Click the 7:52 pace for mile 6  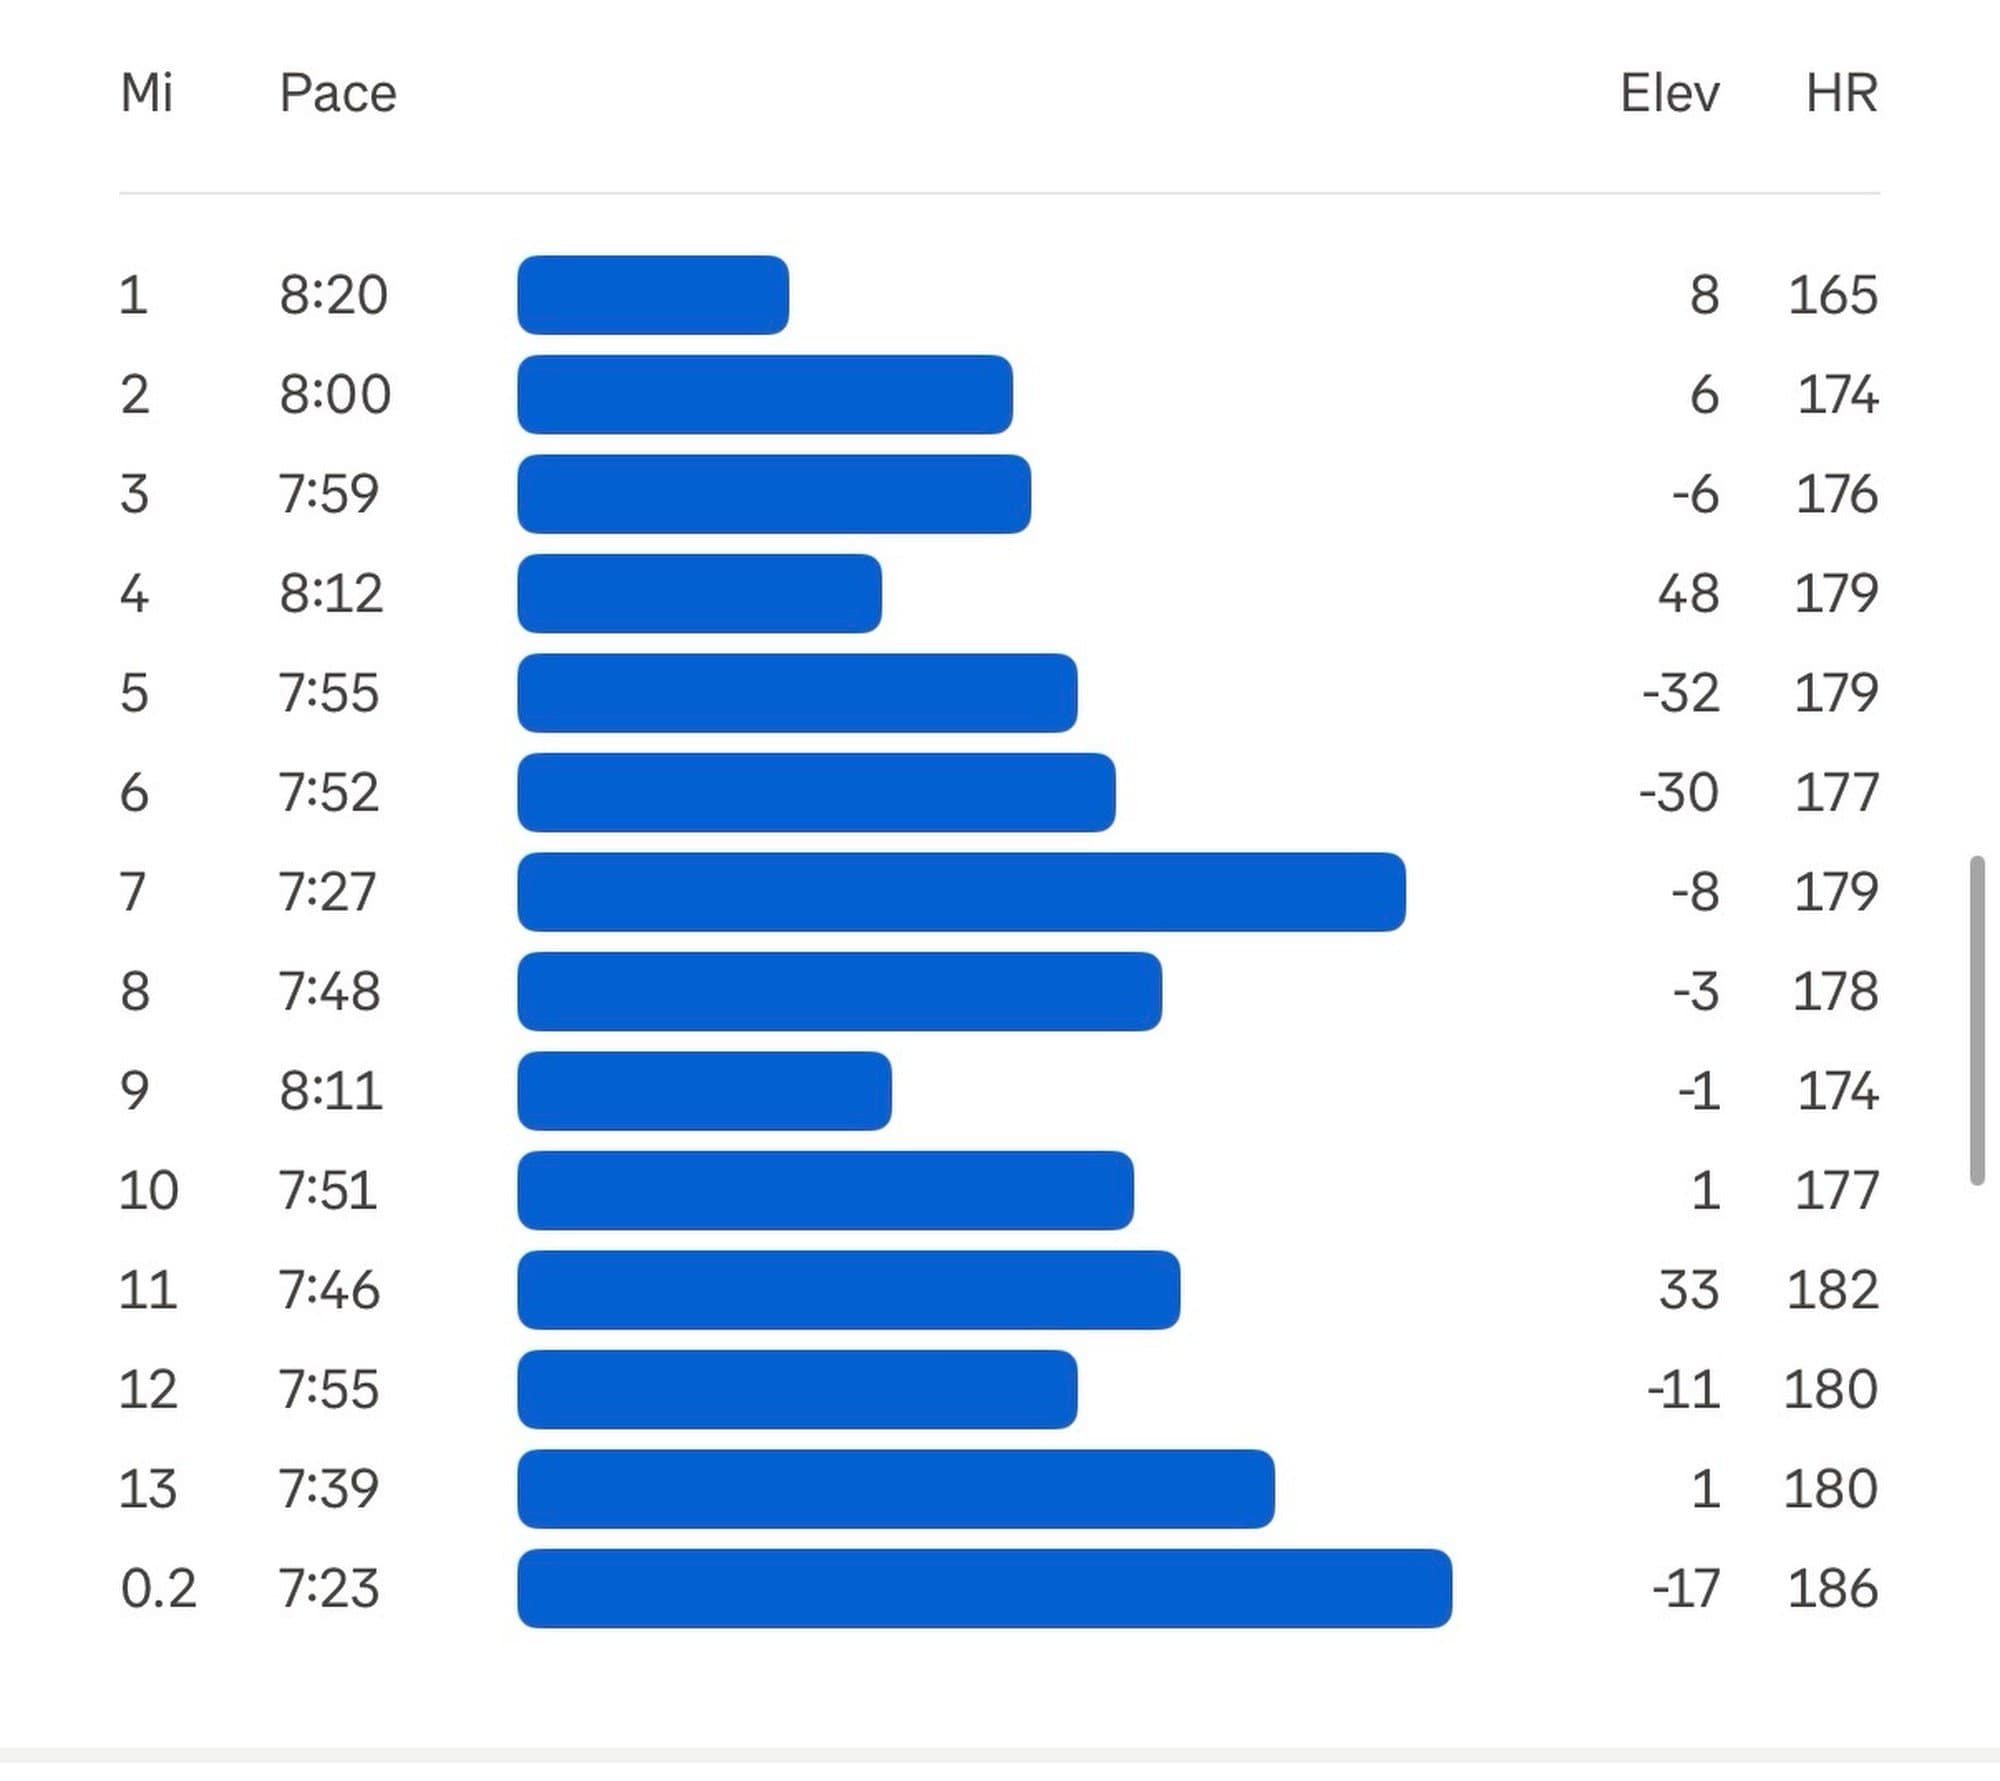click(329, 793)
